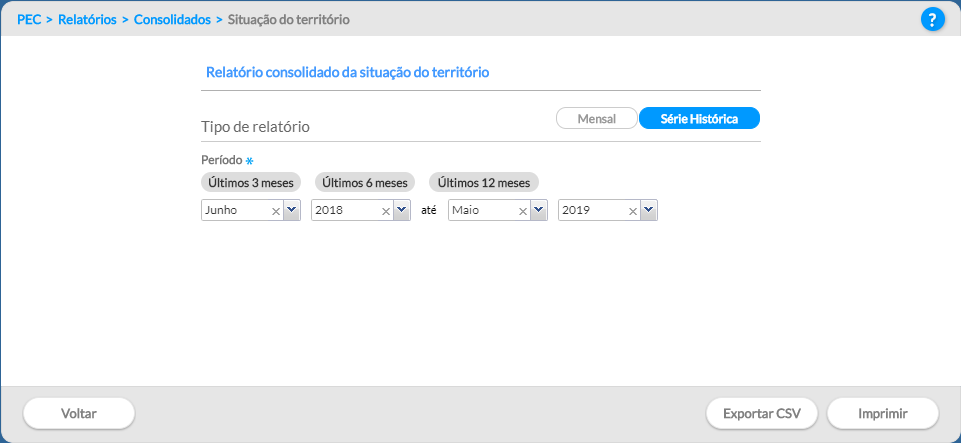
Task: Choose Últimos 3 meses period
Action: coord(251,183)
